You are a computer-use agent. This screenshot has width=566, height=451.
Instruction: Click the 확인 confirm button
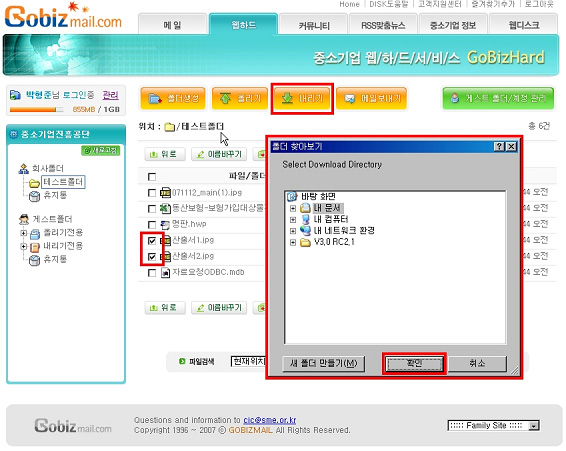point(414,364)
